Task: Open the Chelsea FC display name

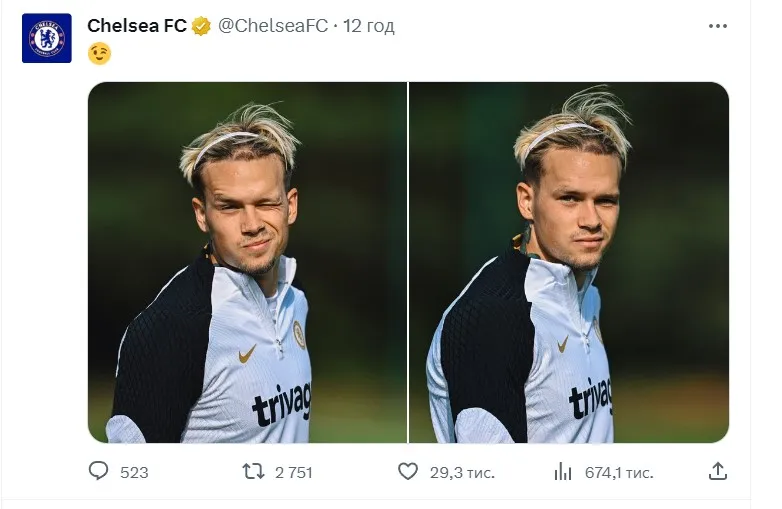Action: 137,26
